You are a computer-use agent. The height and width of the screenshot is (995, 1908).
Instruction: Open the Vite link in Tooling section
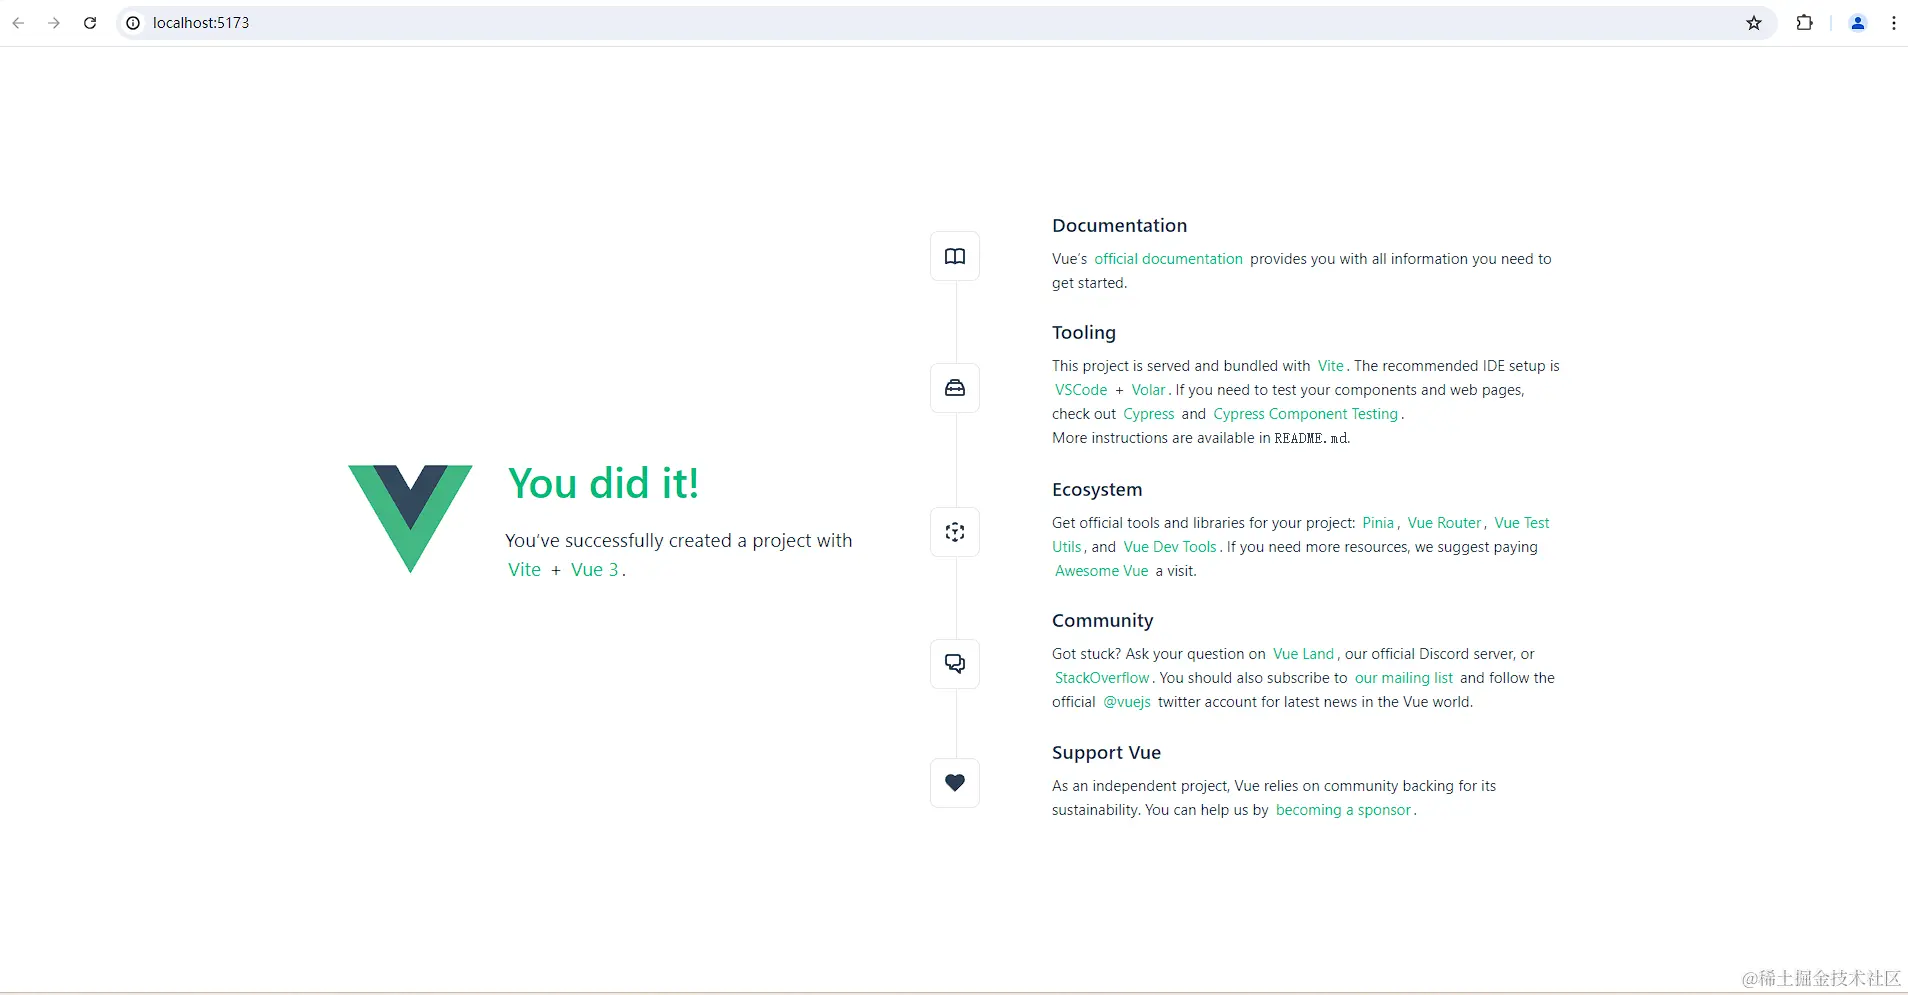tap(1330, 366)
